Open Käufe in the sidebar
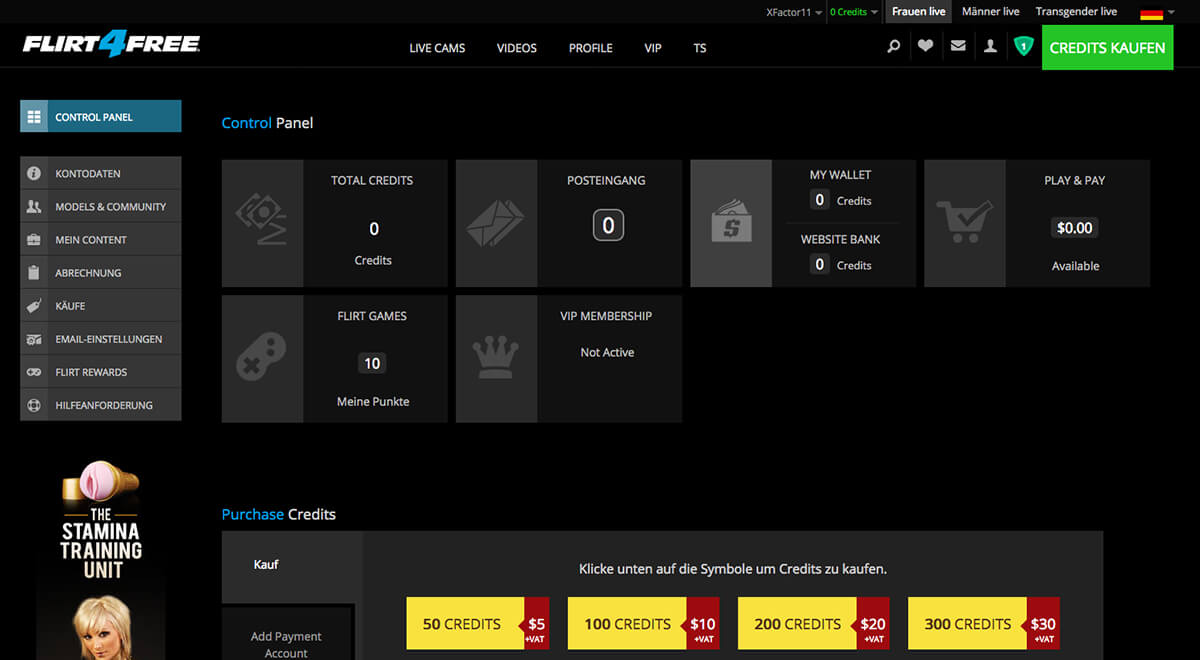The width and height of the screenshot is (1200, 660). (101, 306)
